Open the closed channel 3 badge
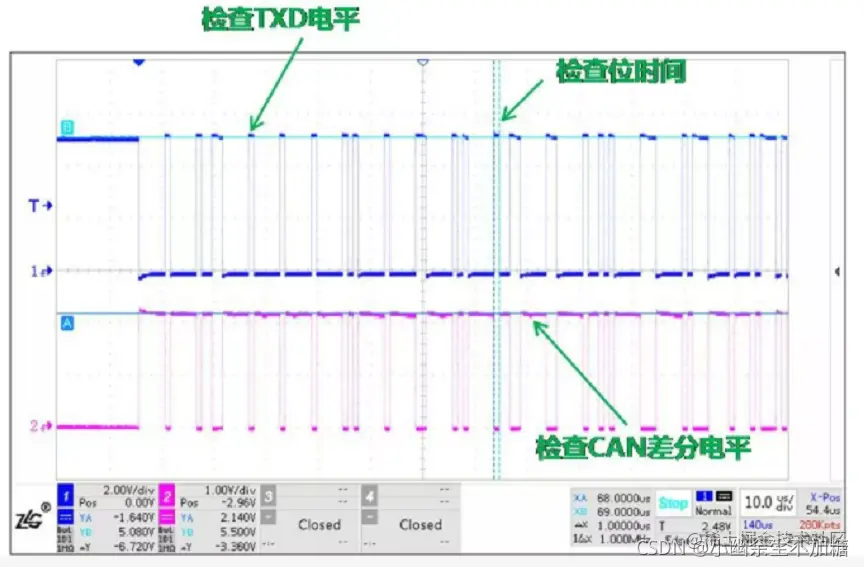This screenshot has width=864, height=567. [268, 496]
